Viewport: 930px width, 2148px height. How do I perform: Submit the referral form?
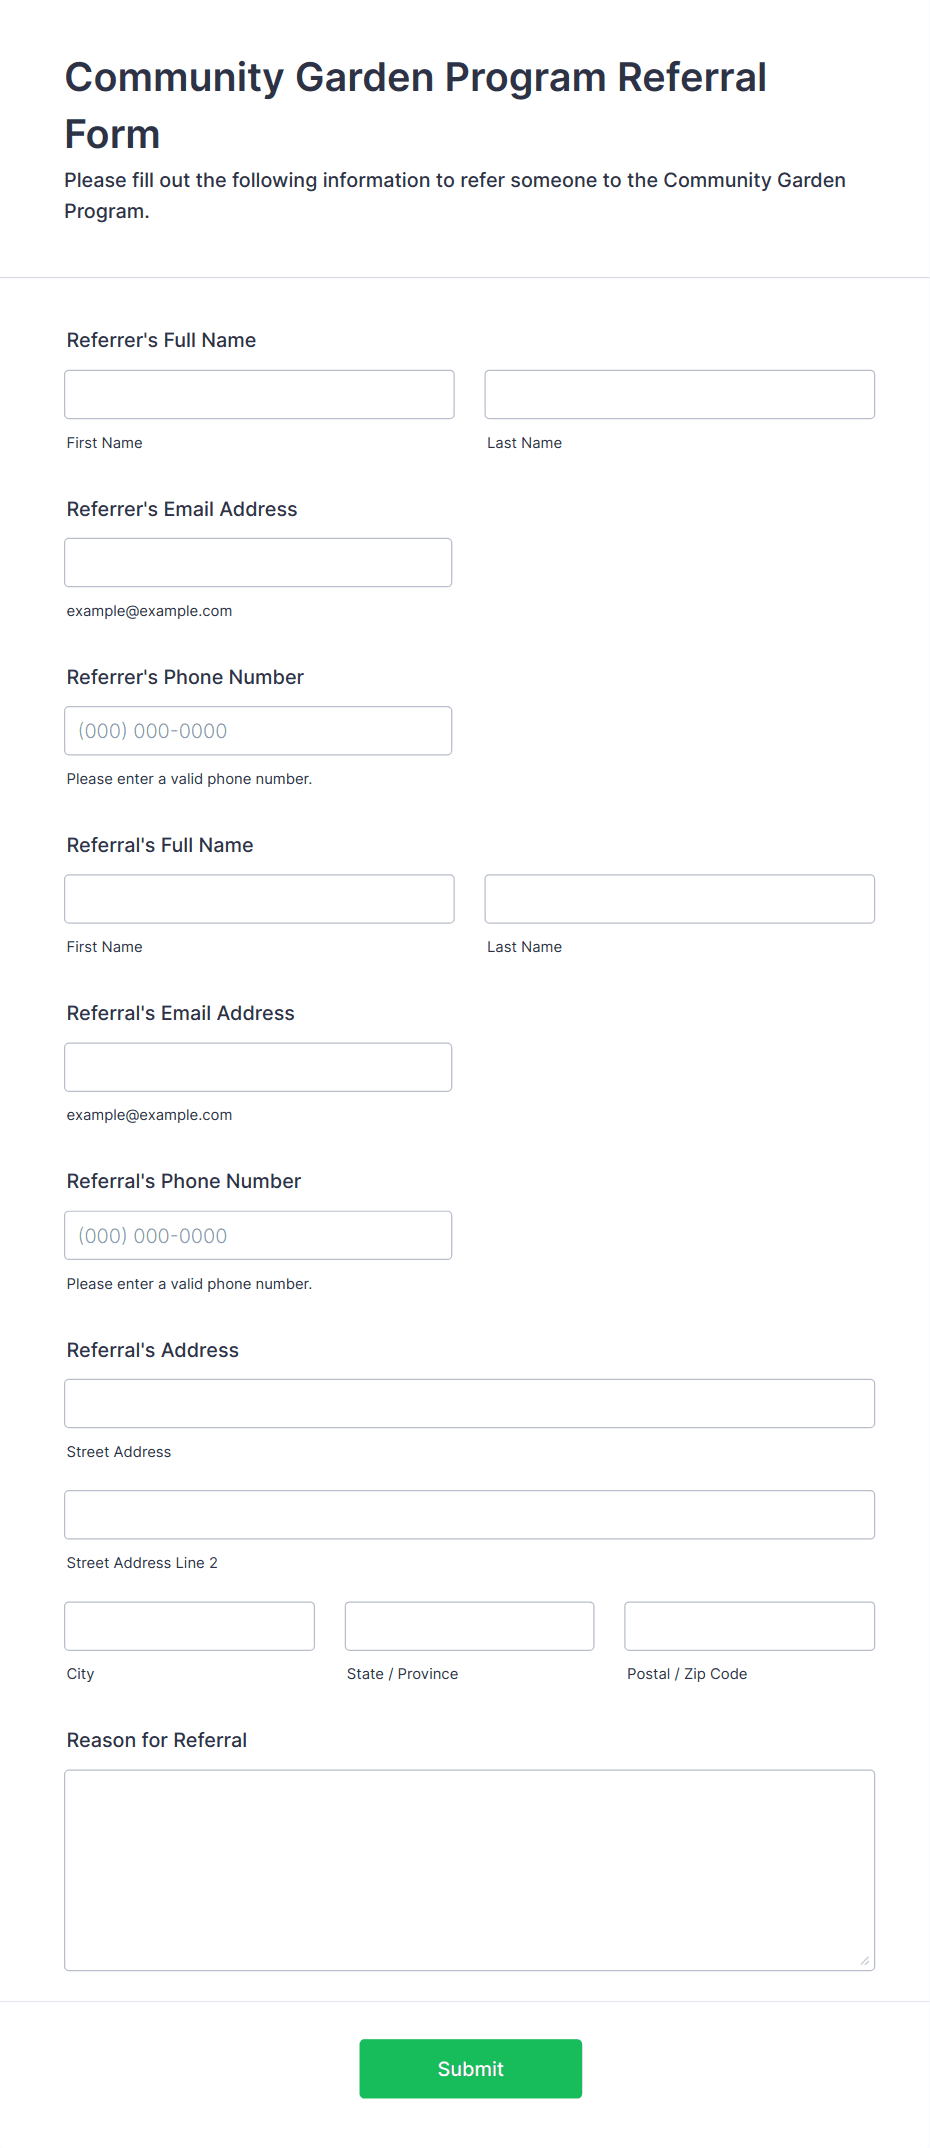470,2068
